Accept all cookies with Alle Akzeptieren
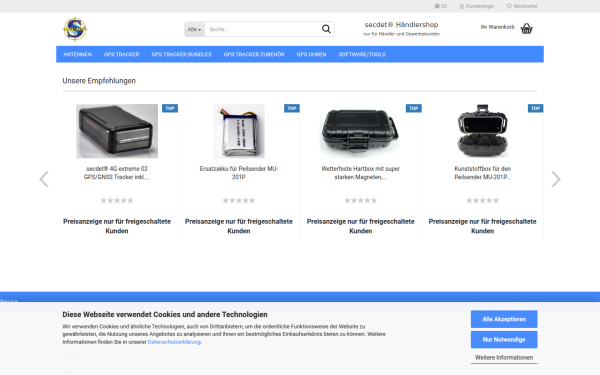This screenshot has width=600, height=375. 504,319
